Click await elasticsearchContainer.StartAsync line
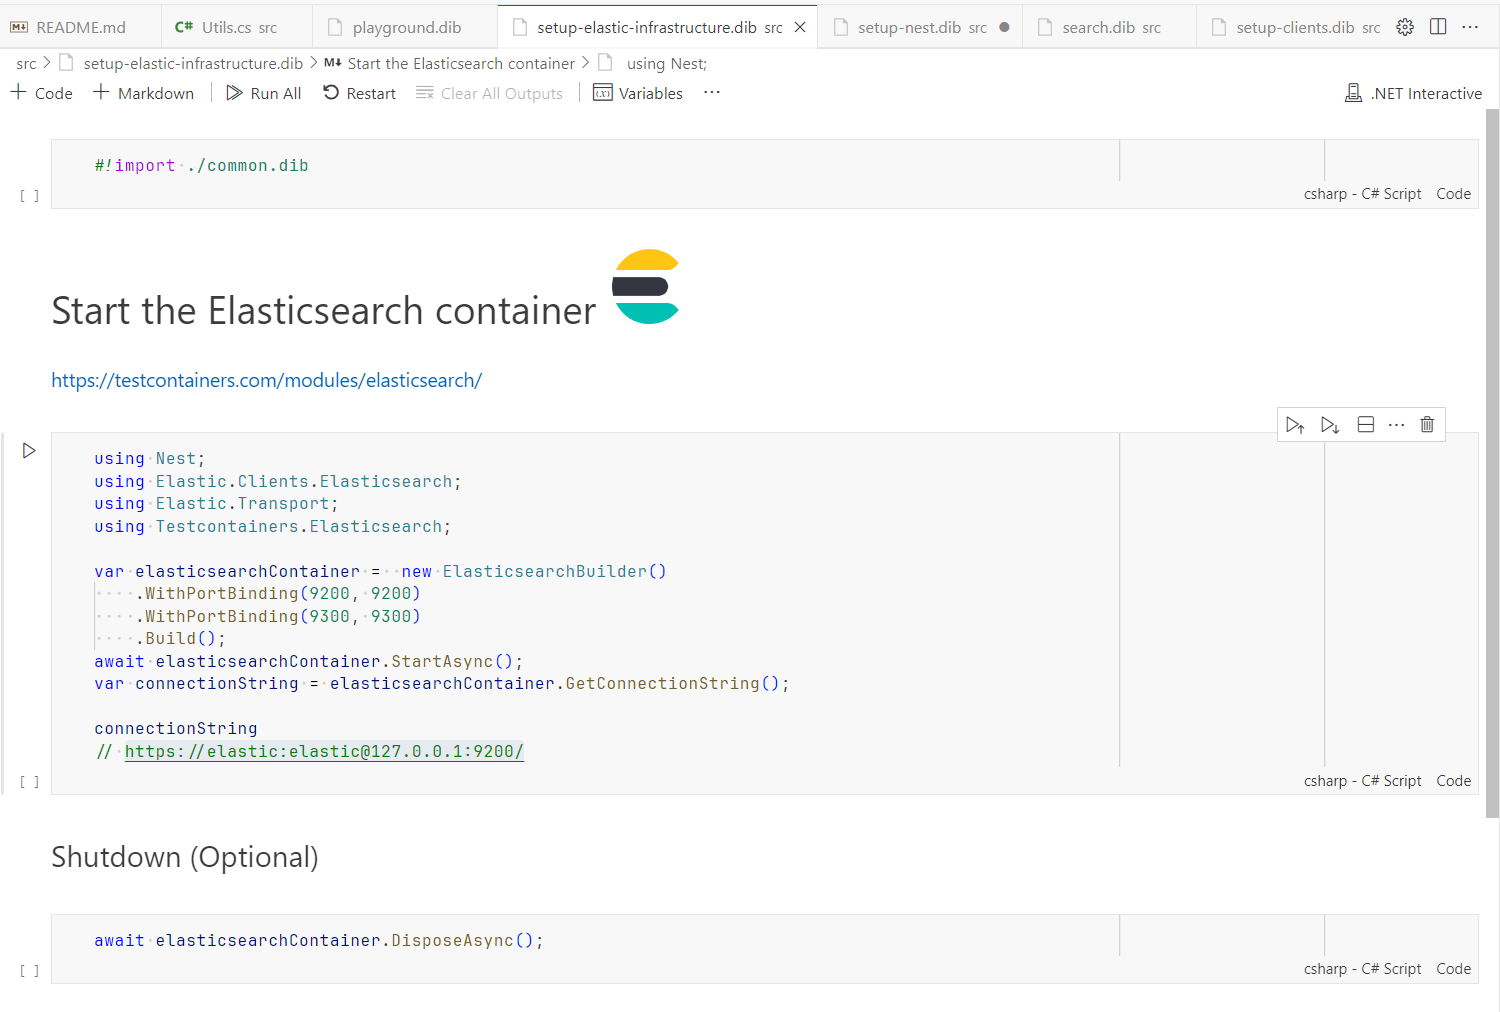This screenshot has height=1012, width=1500. [308, 662]
